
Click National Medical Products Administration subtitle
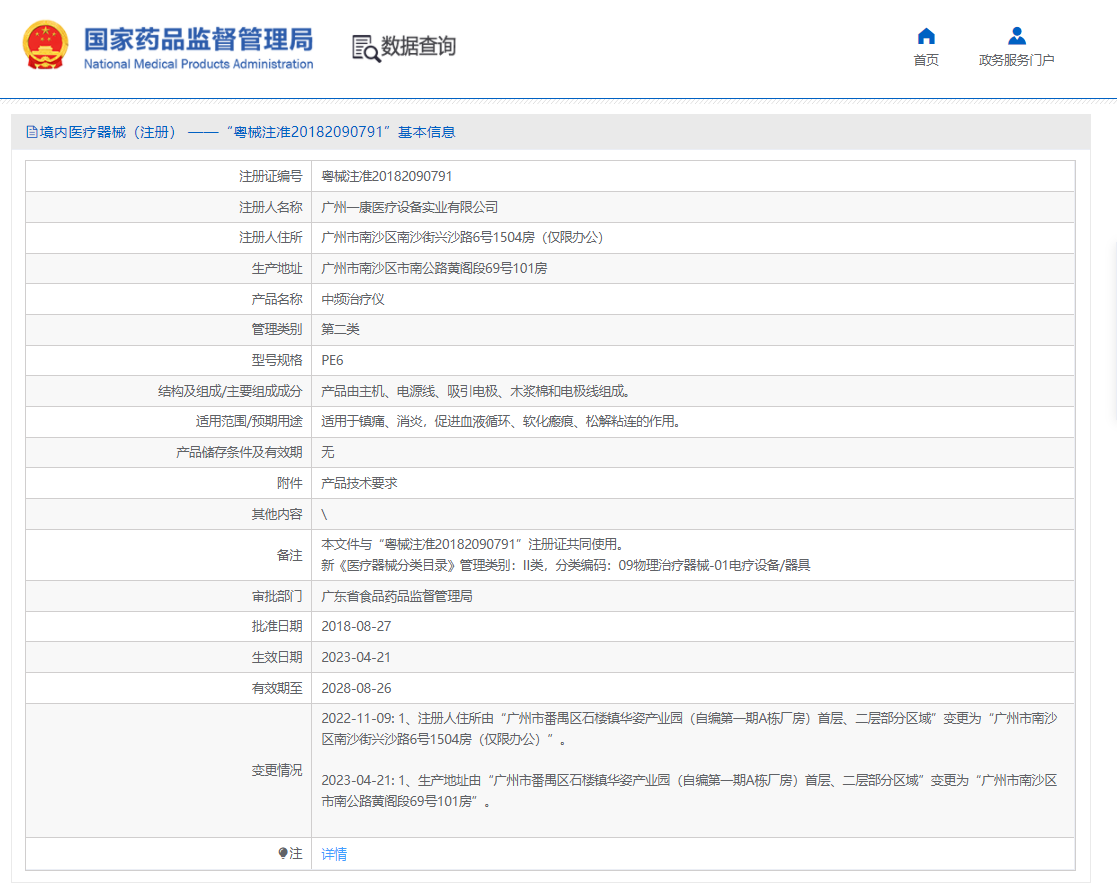click(x=198, y=64)
